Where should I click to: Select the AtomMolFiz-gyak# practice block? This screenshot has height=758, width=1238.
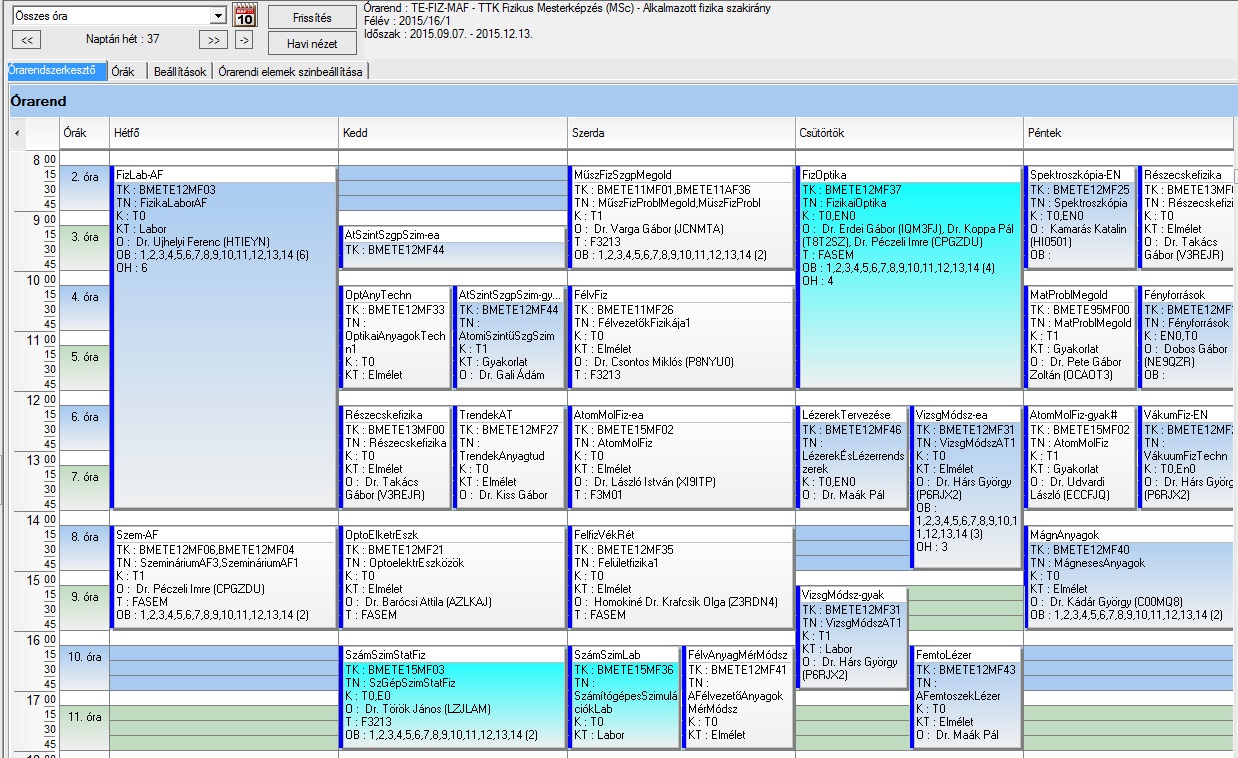1080,458
